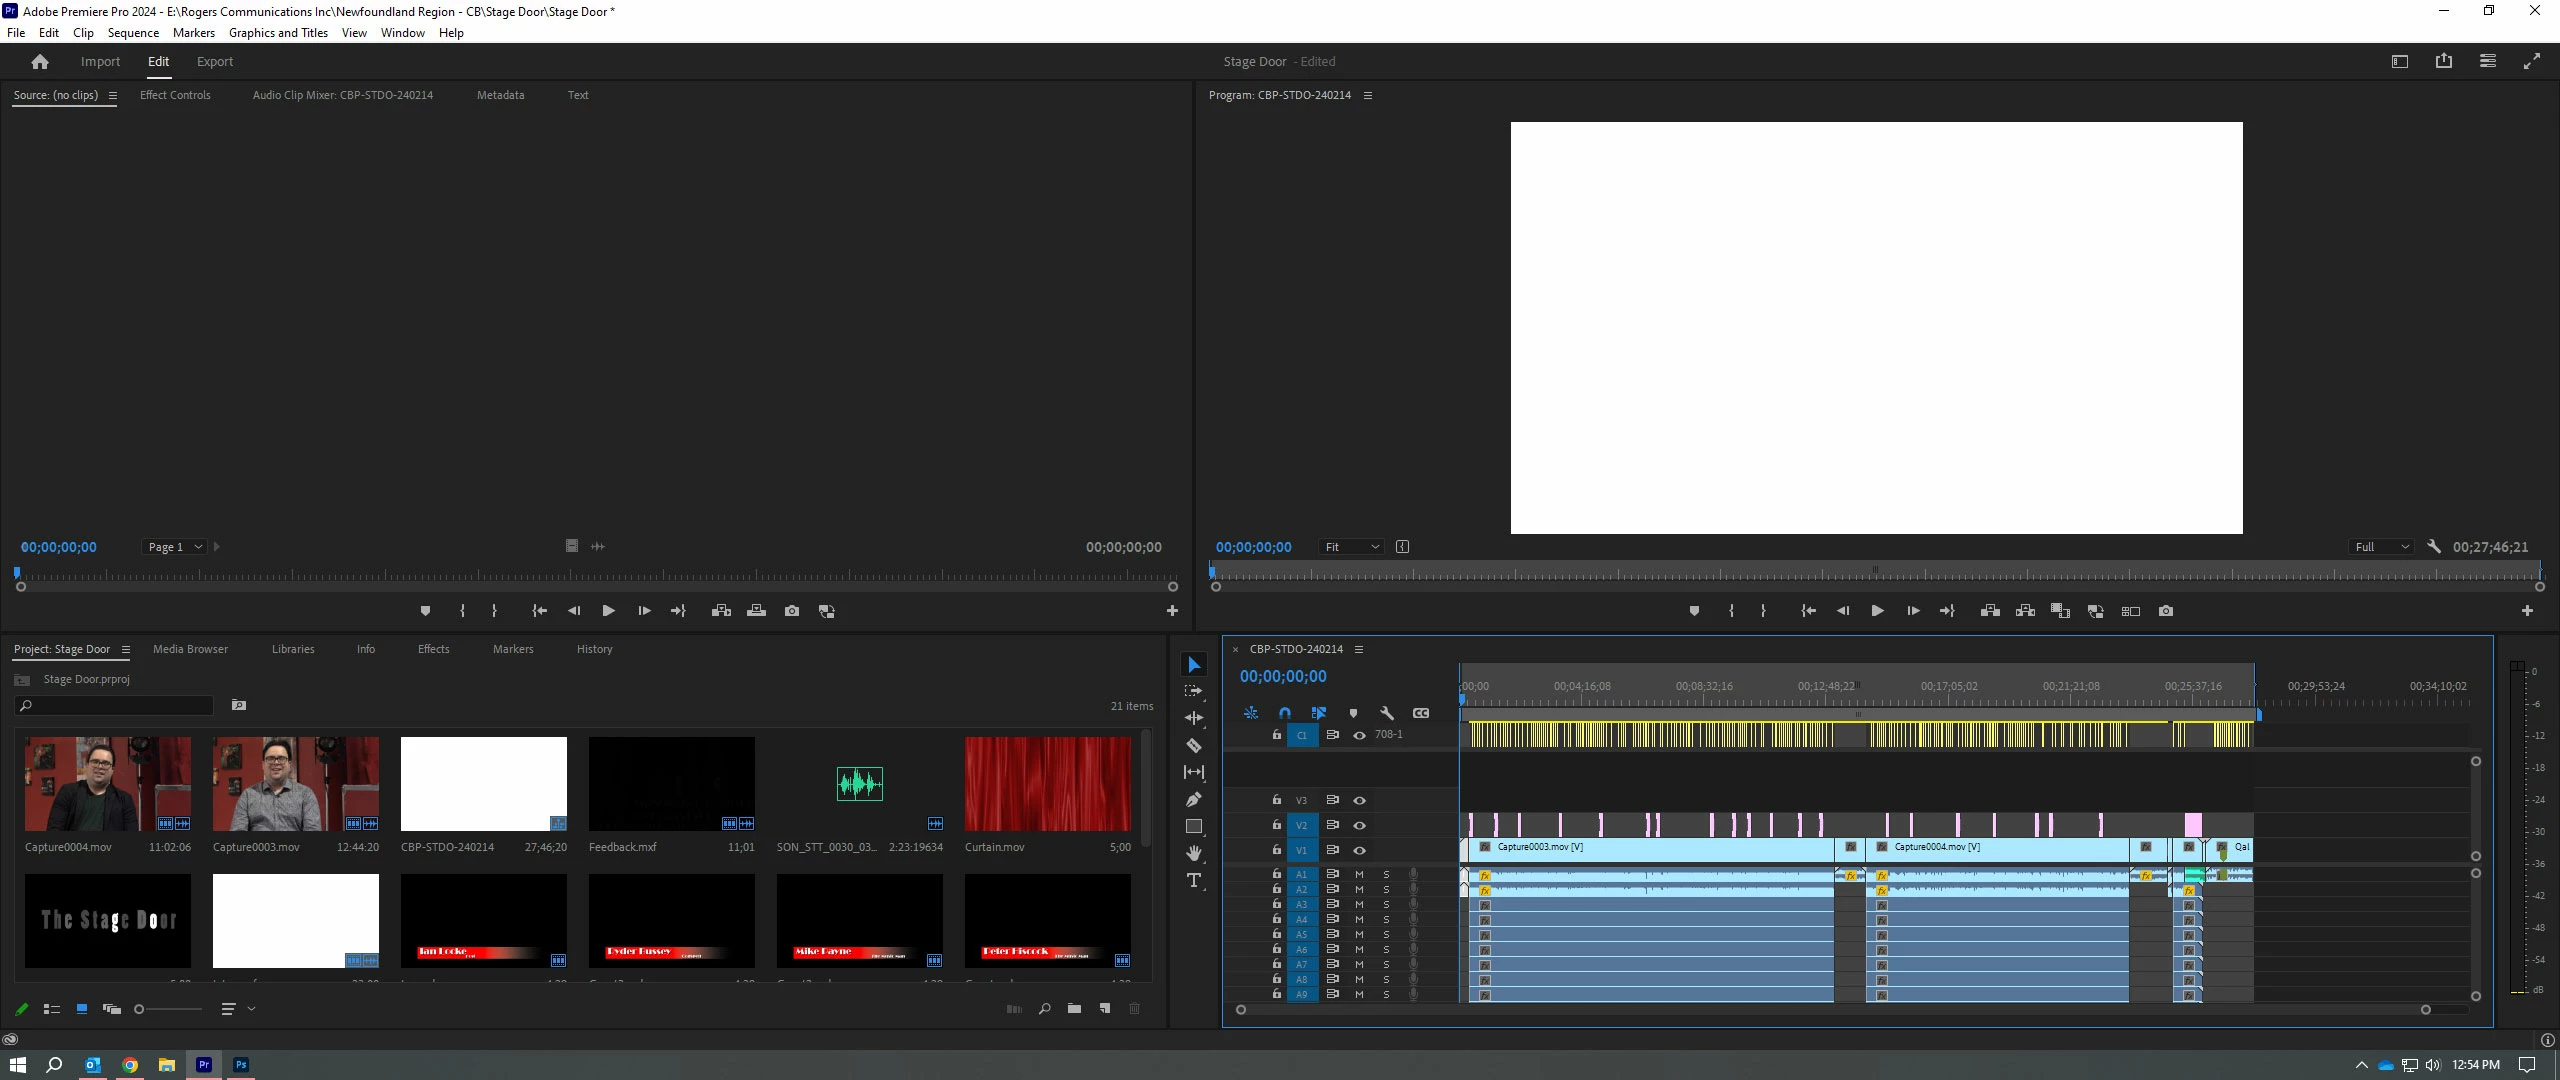Toggle lock on V2 track
The image size is (2560, 1080).
tap(1276, 825)
